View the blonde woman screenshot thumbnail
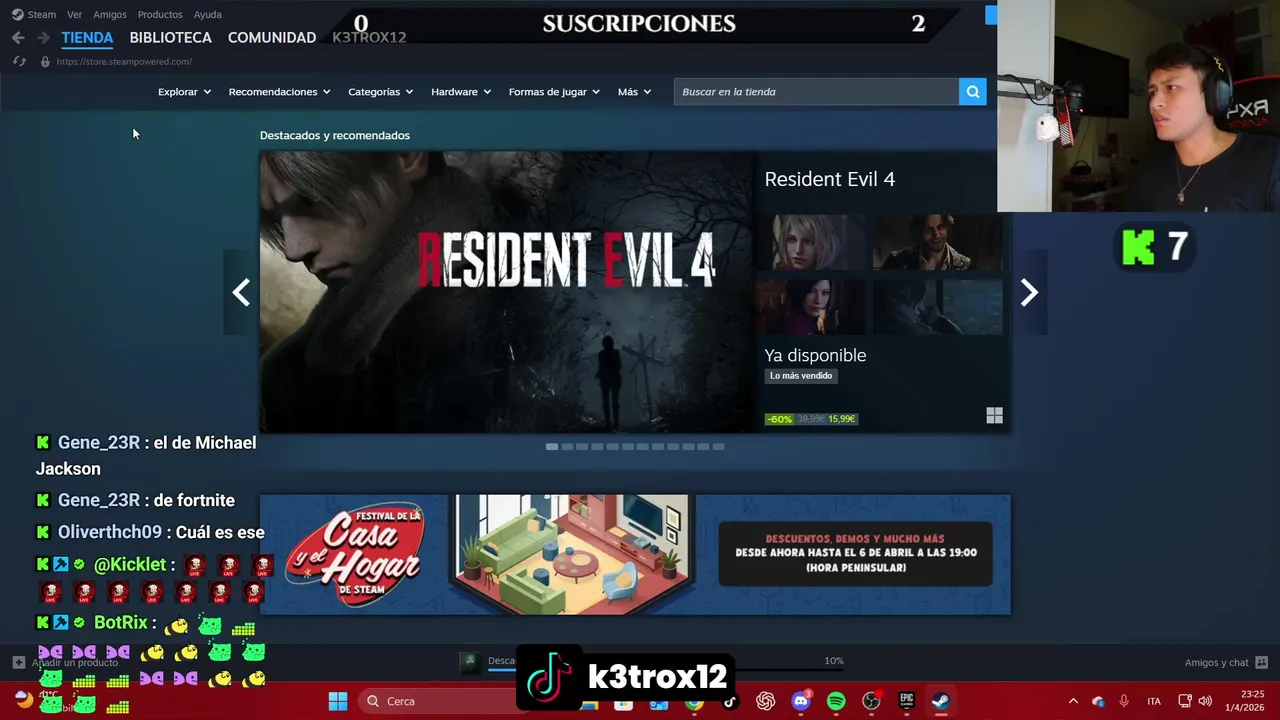 coord(811,243)
